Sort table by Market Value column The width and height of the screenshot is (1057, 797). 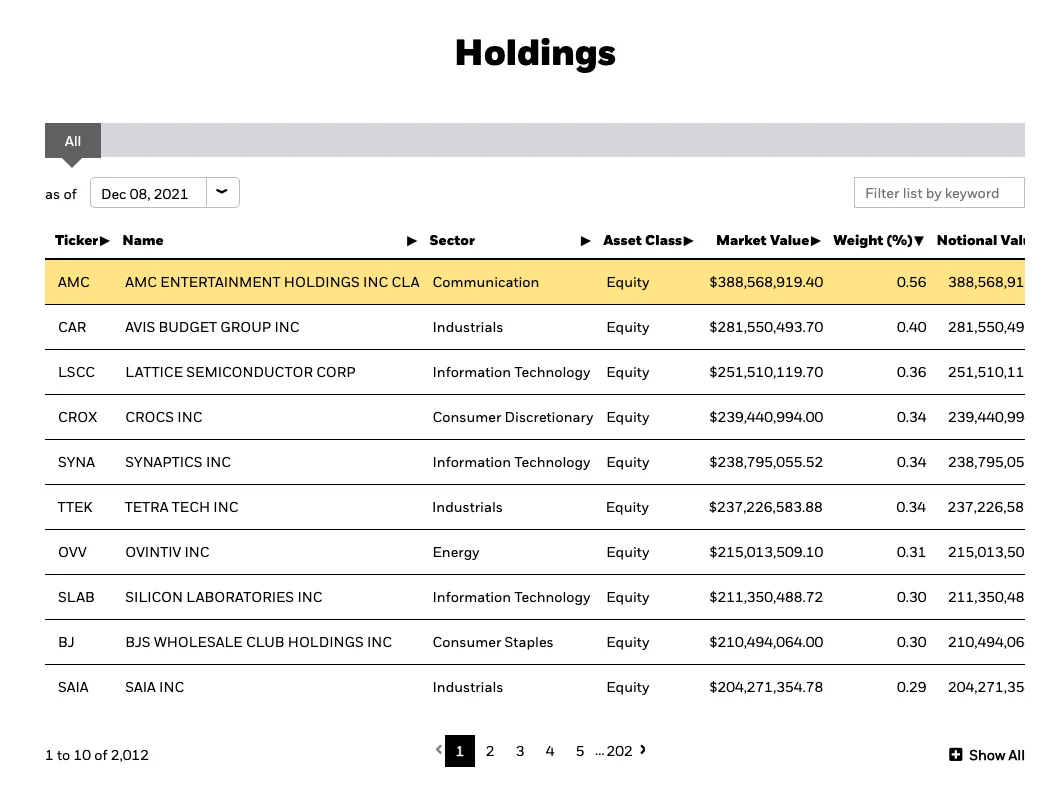pos(768,241)
